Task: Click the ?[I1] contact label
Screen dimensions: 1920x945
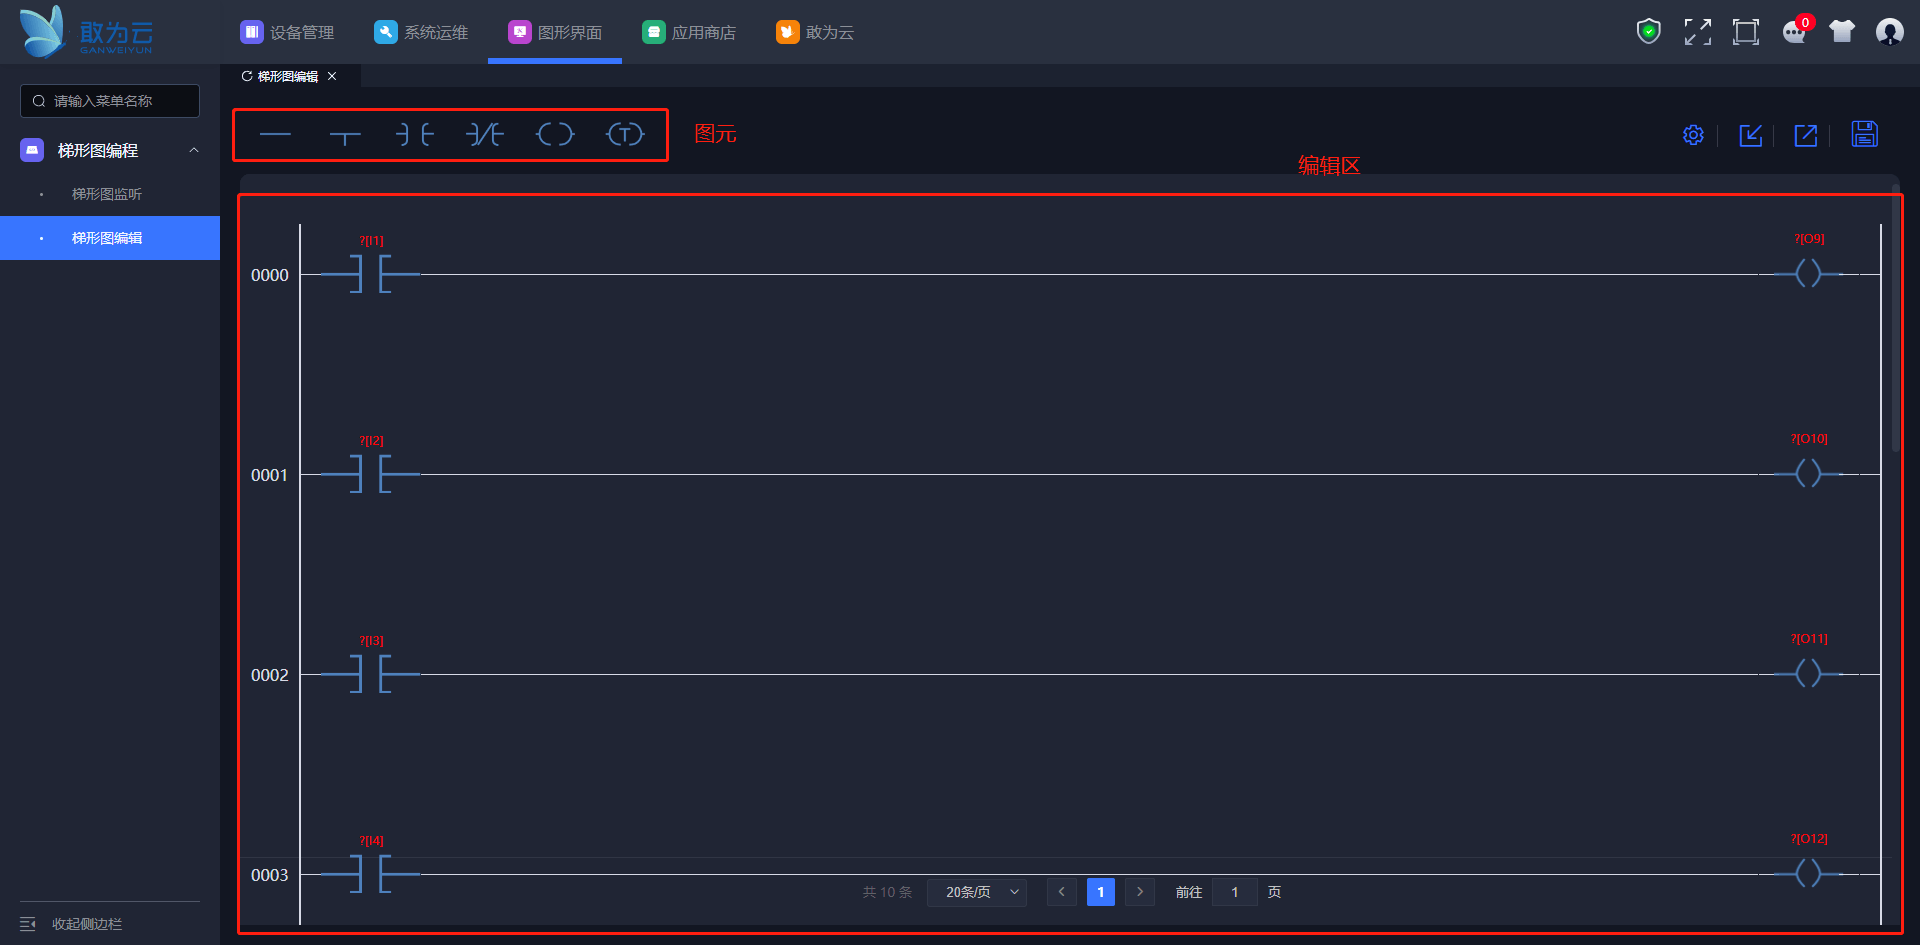Action: pyautogui.click(x=372, y=241)
